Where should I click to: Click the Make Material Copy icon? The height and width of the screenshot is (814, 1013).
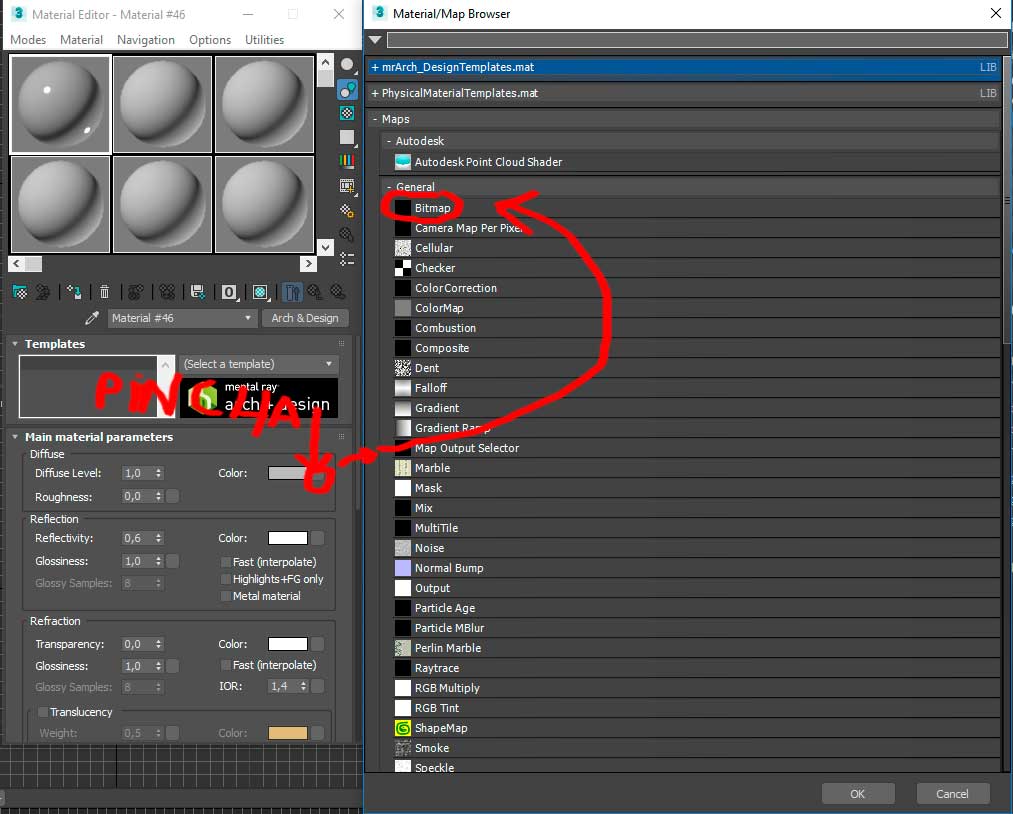pos(136,292)
